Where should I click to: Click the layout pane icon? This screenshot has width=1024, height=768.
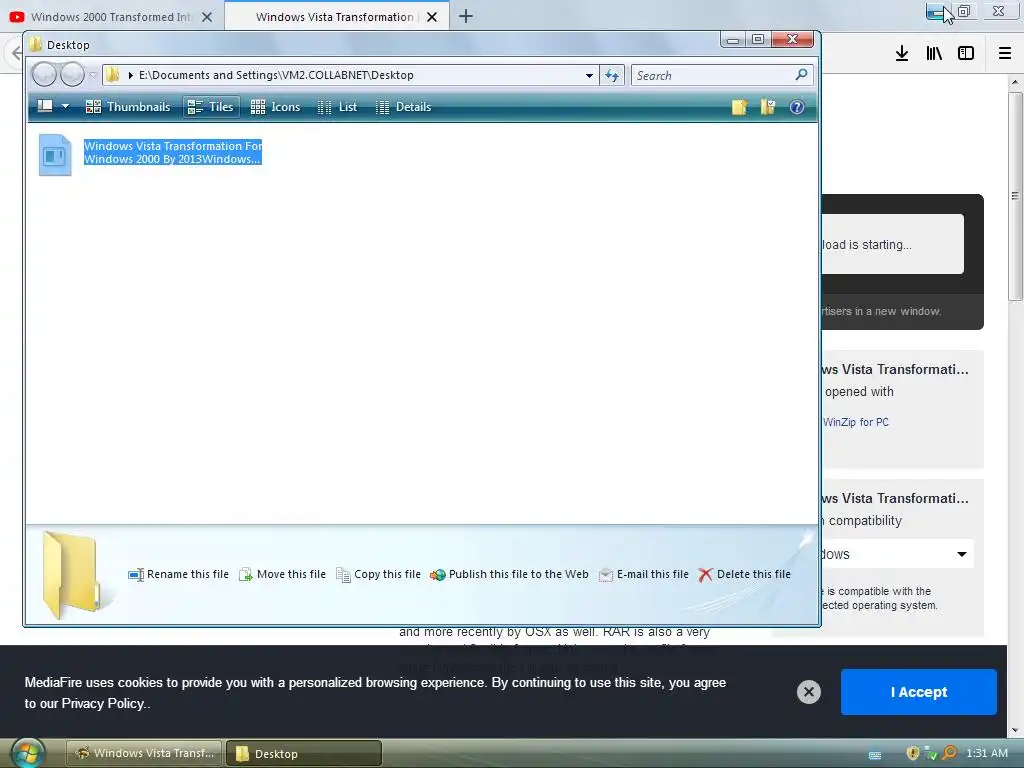pos(45,106)
